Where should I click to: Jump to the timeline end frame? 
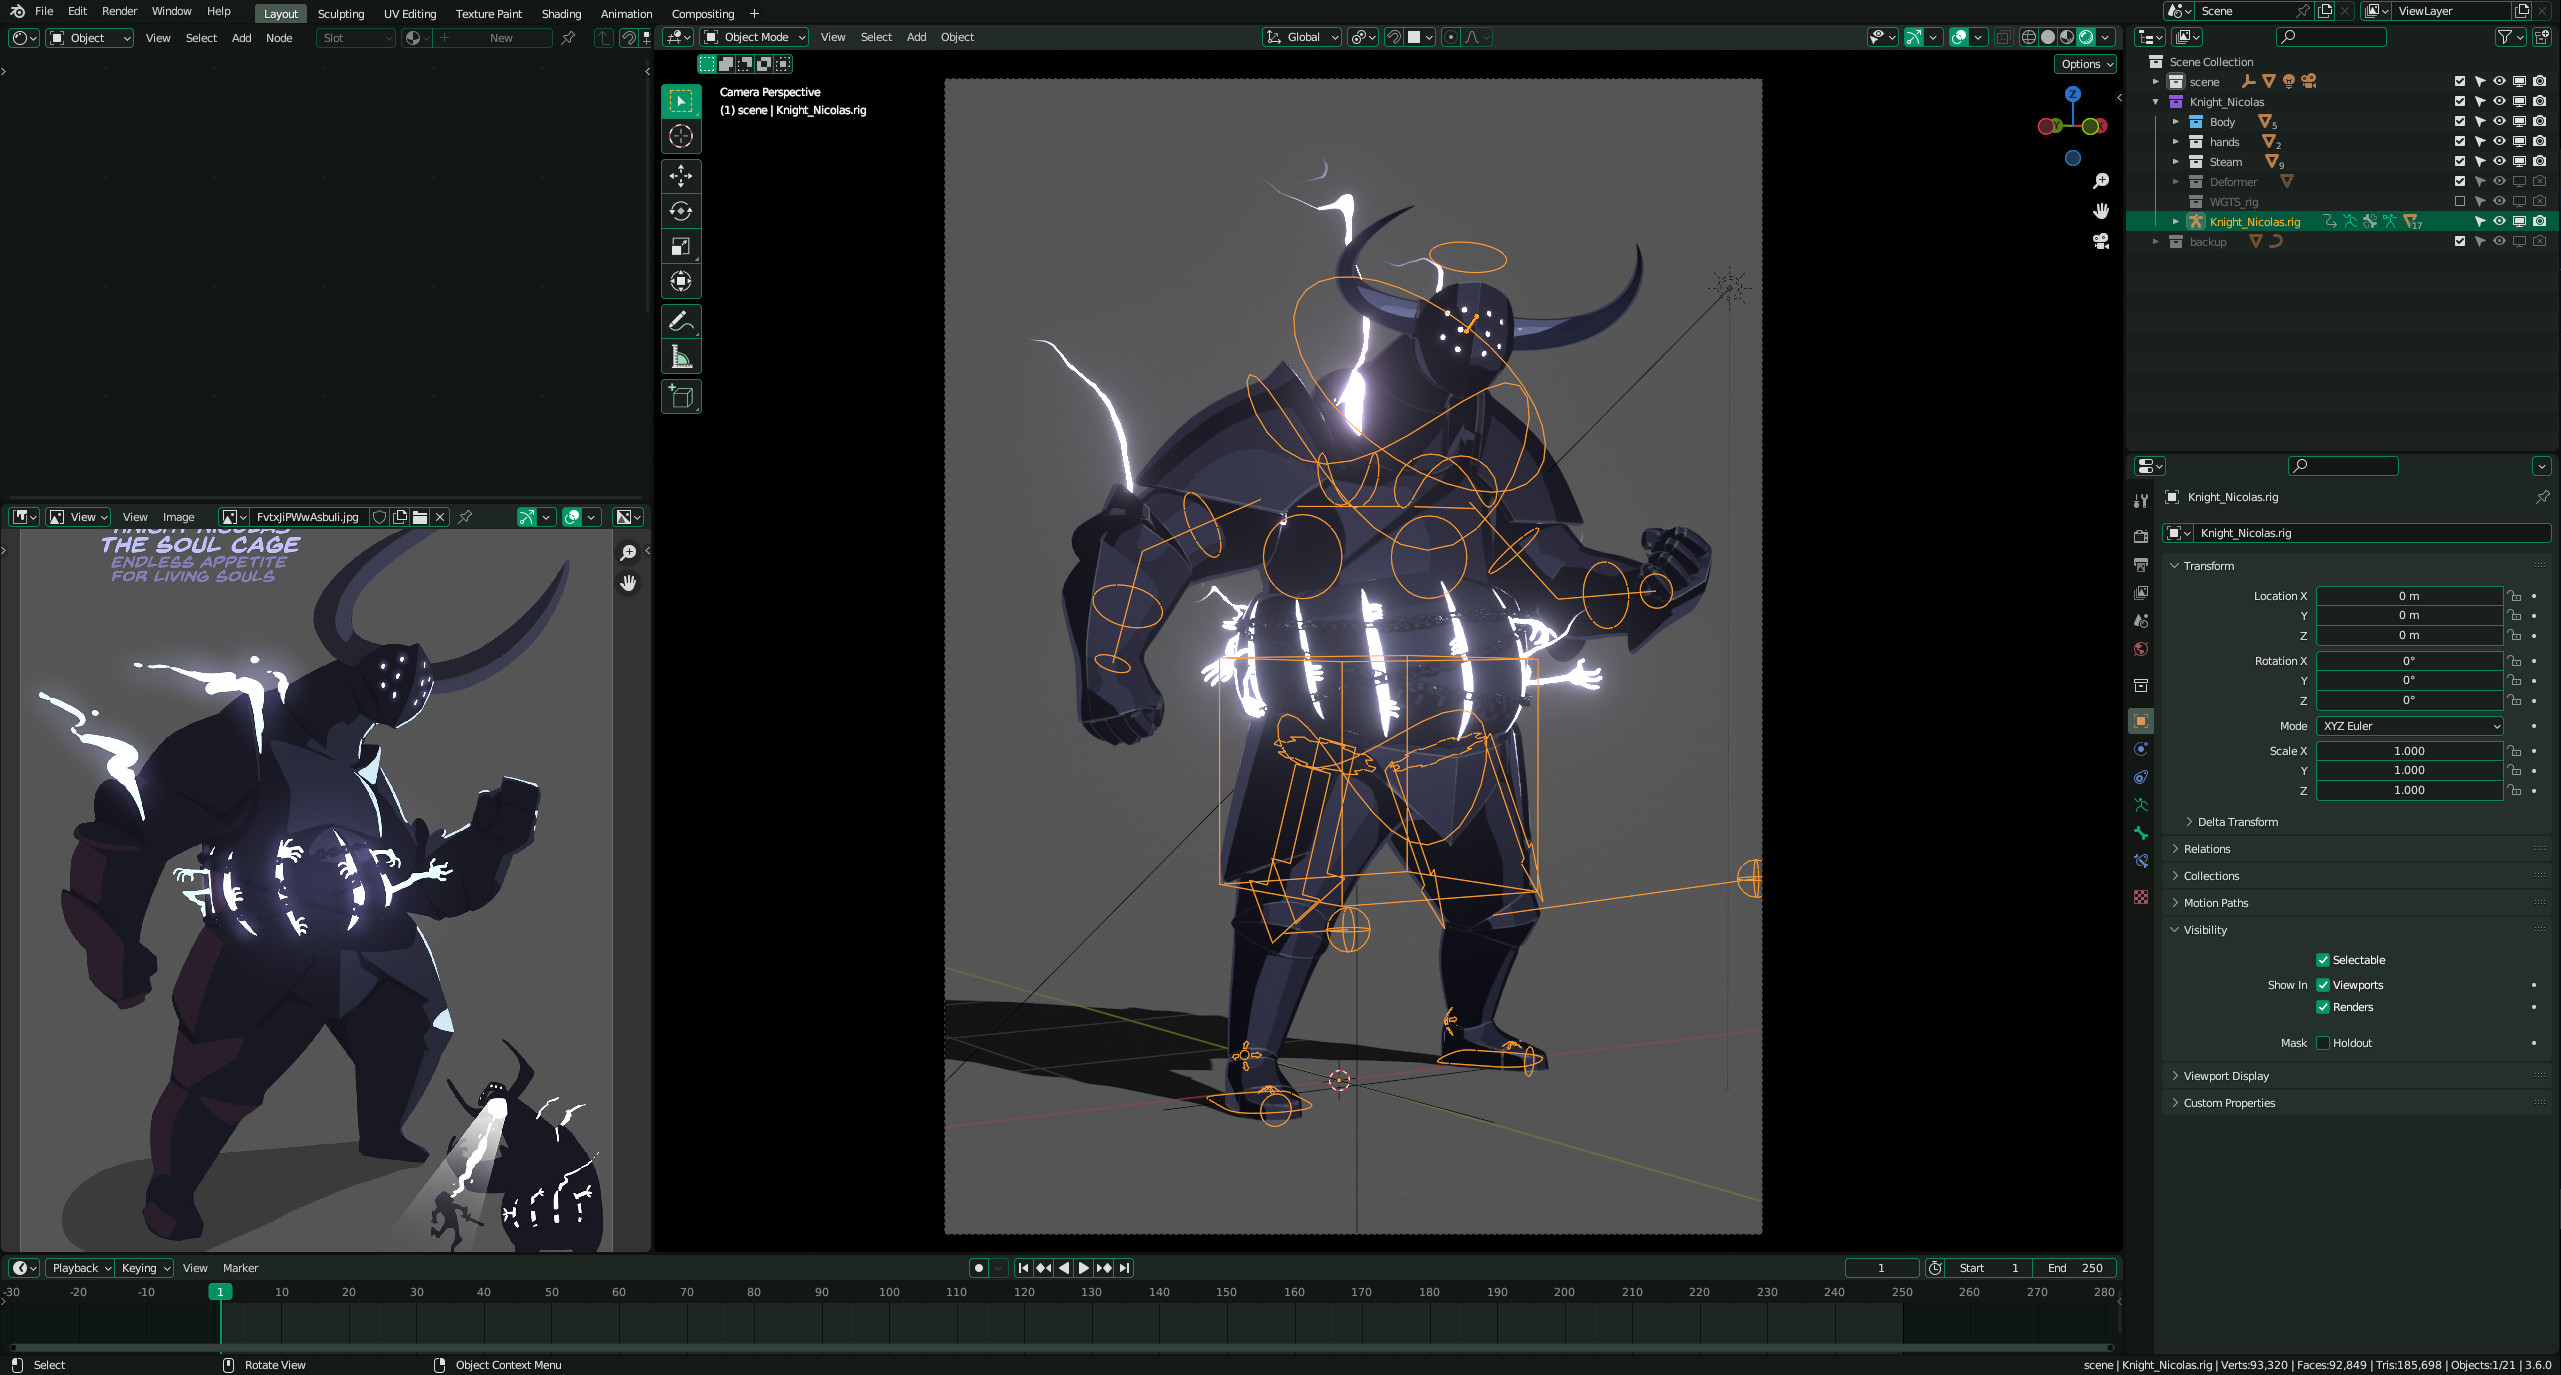click(x=1124, y=1268)
